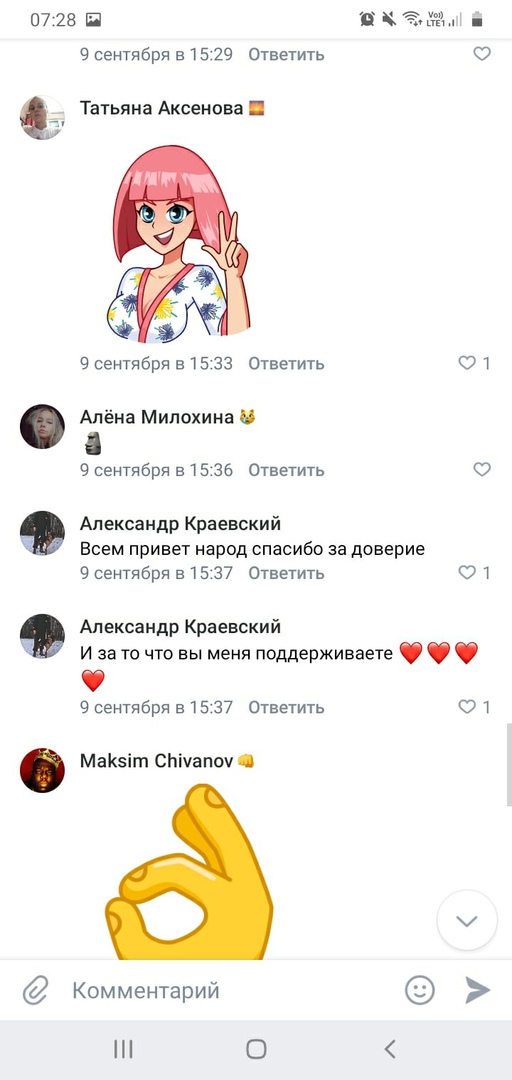Jump down using round chevron button

tap(467, 921)
